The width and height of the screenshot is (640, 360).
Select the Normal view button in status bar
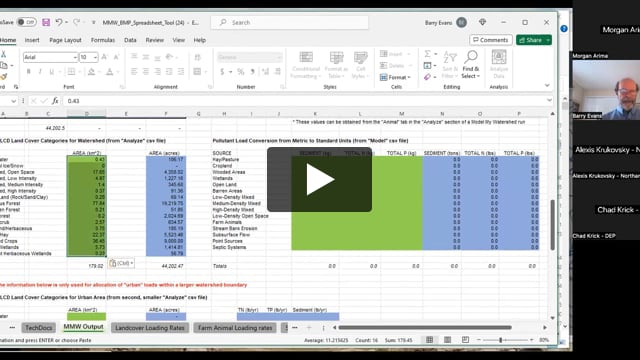click(x=429, y=340)
